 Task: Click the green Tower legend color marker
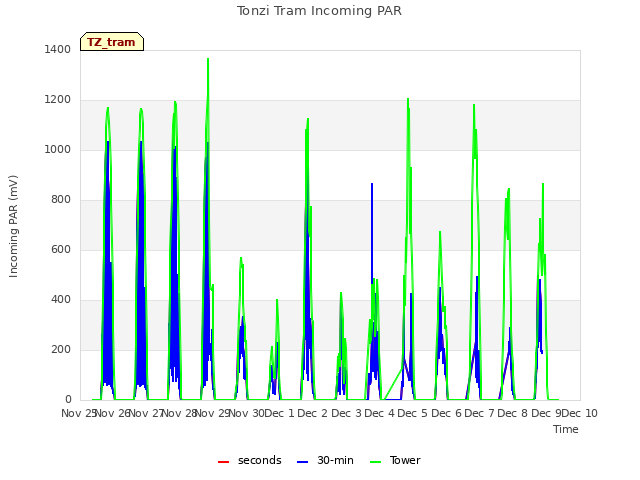pos(375,462)
